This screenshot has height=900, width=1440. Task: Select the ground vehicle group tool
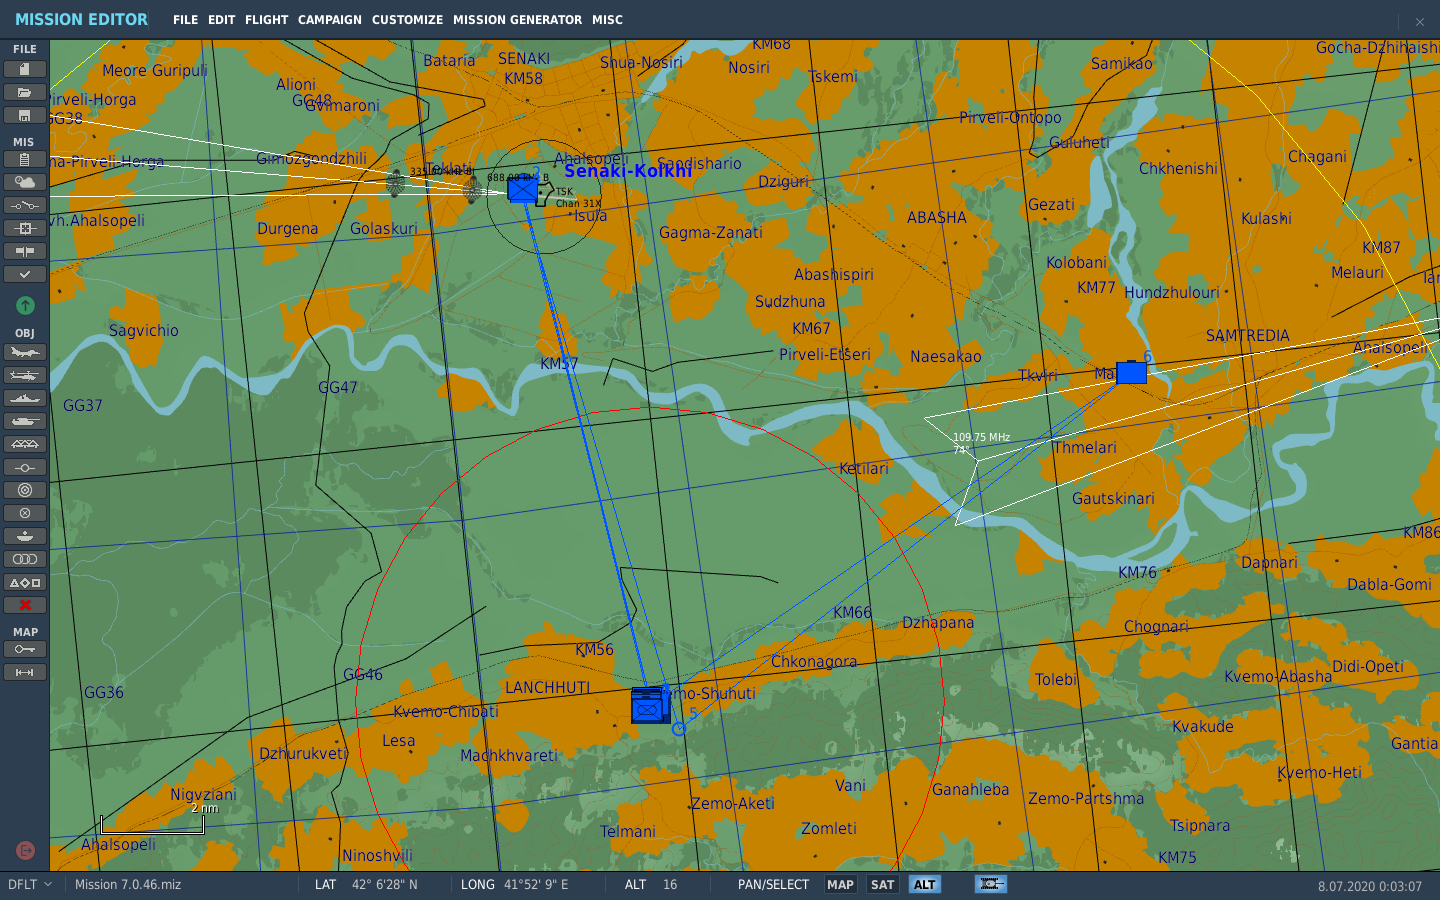coord(25,421)
